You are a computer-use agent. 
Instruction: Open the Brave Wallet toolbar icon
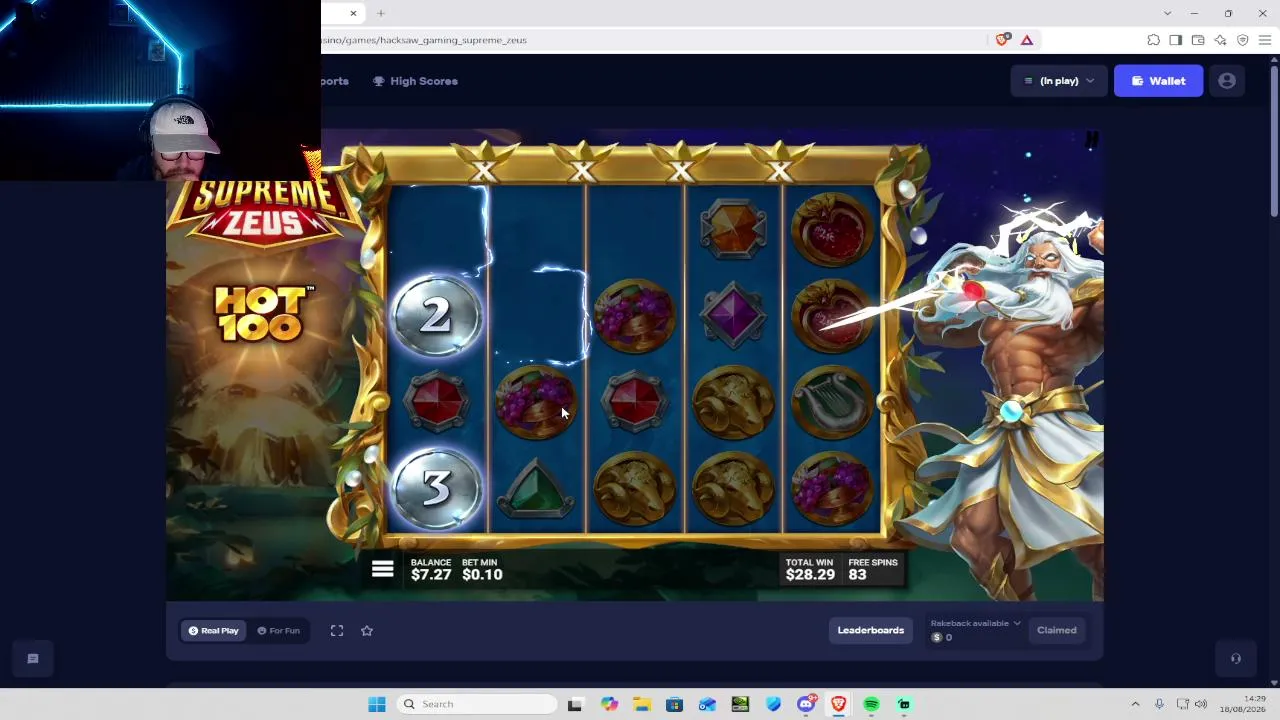[1198, 40]
